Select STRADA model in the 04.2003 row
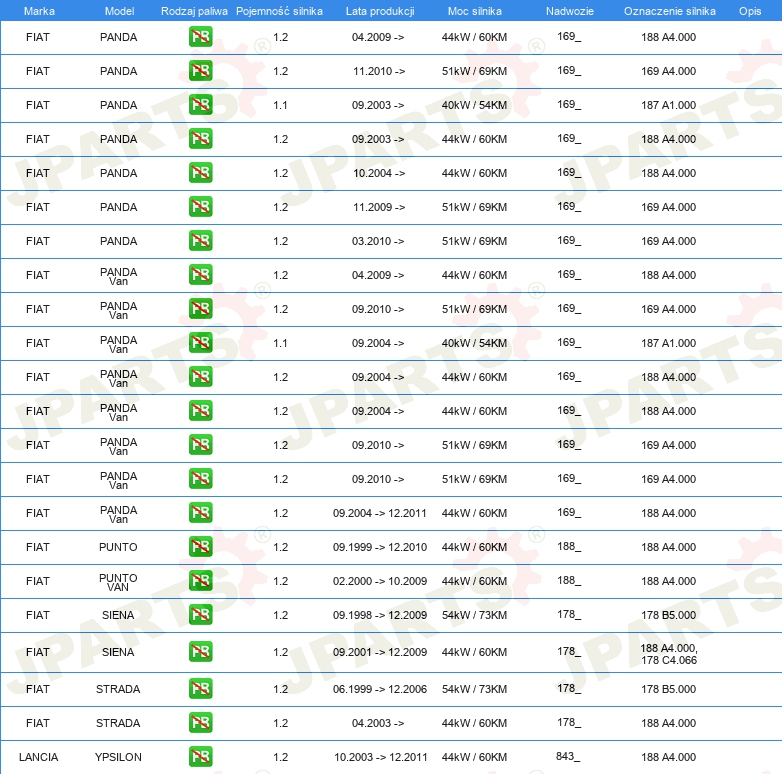This screenshot has width=782, height=774. click(x=118, y=723)
